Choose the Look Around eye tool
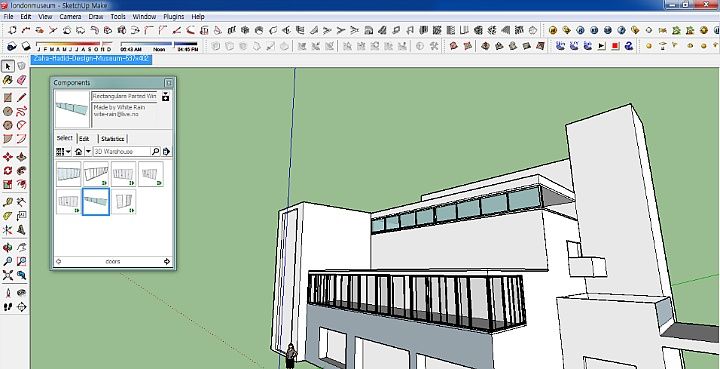Viewport: 720px width, 369px height. [22, 293]
